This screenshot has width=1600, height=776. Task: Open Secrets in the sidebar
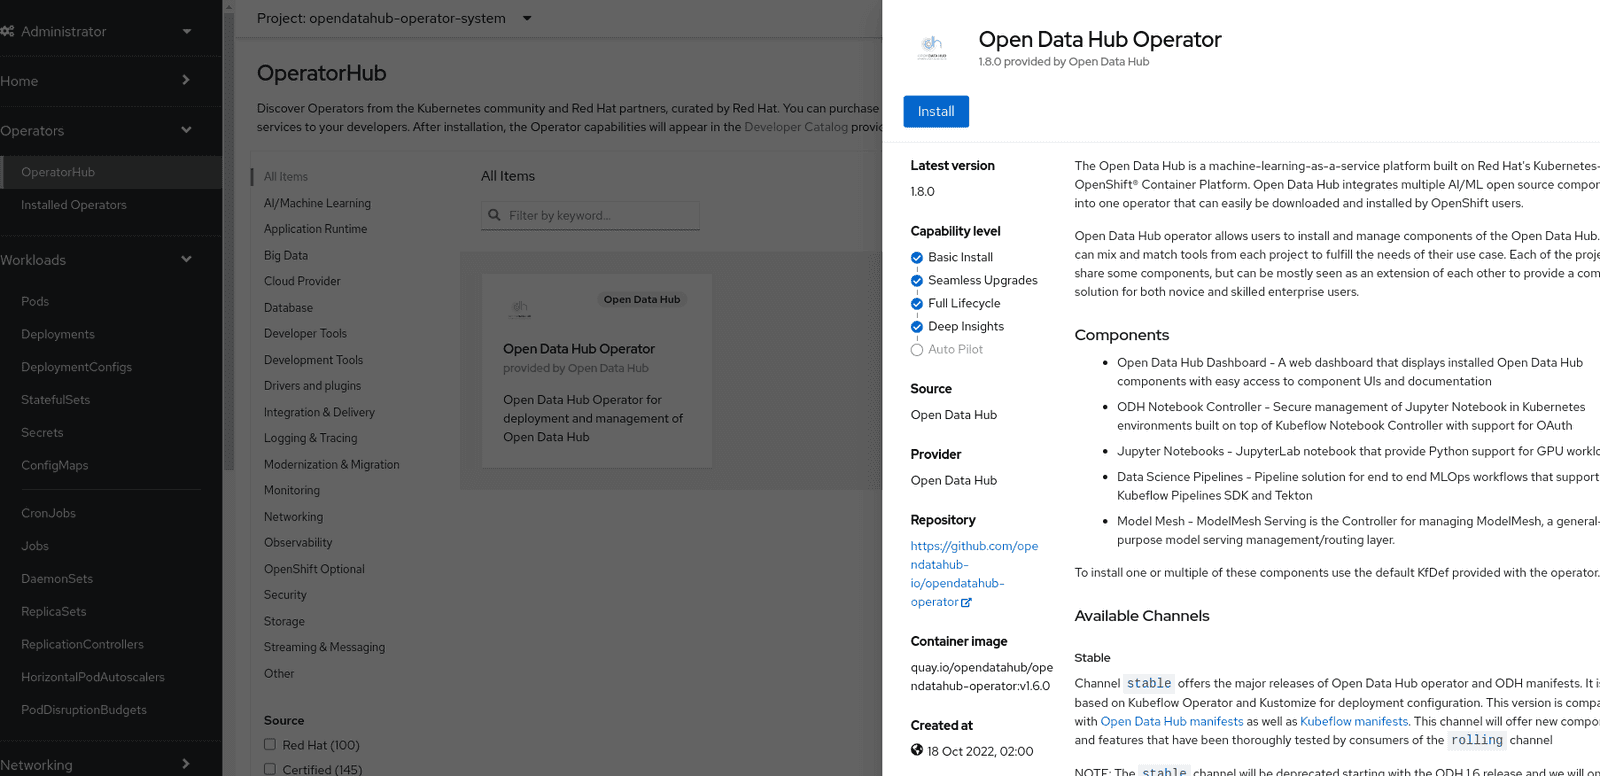point(42,433)
